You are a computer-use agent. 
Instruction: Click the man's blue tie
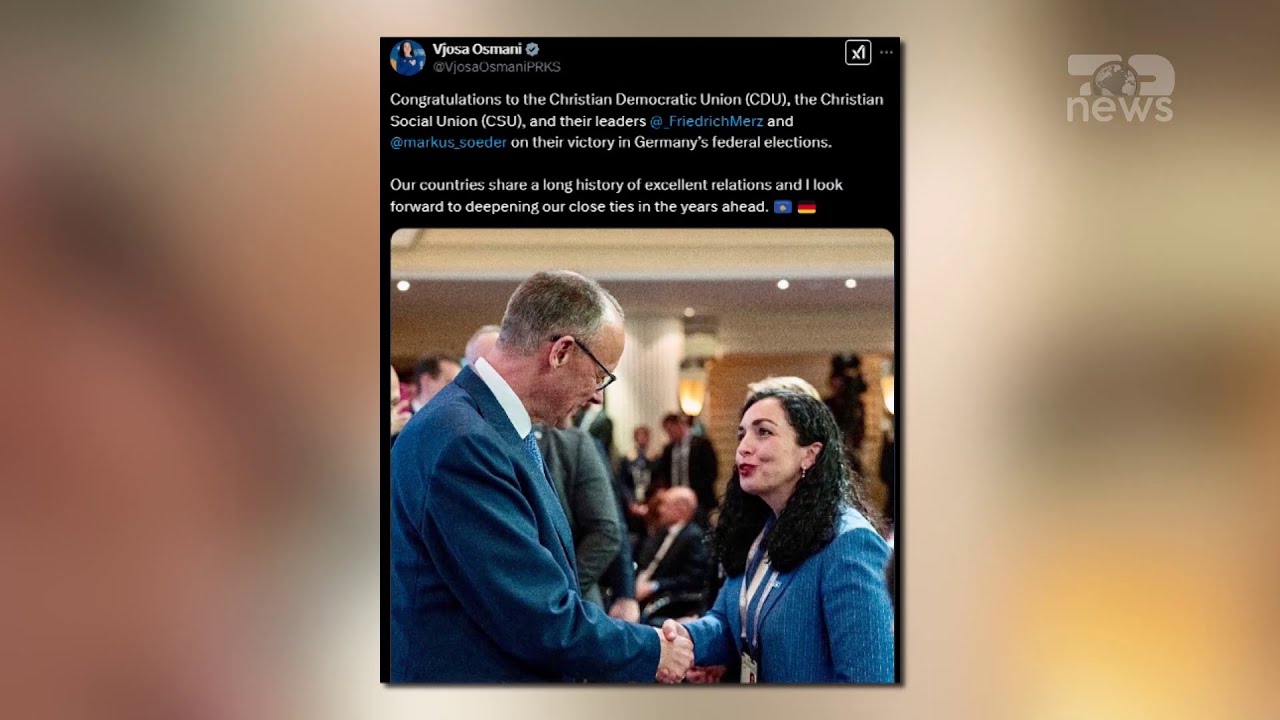tap(535, 451)
